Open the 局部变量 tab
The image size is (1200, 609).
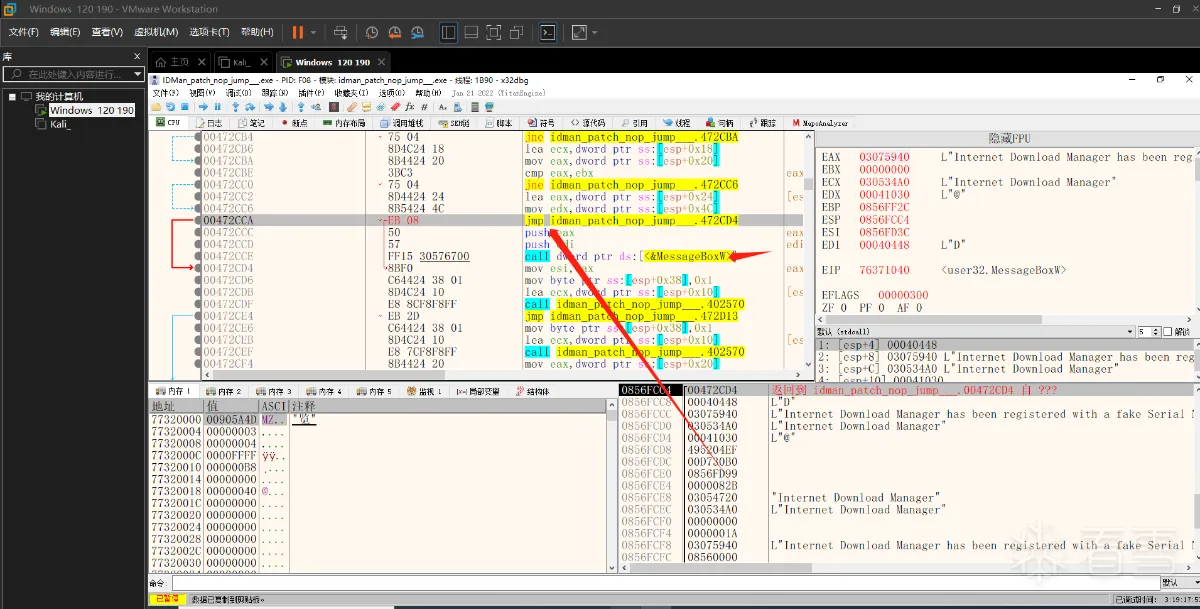478,391
